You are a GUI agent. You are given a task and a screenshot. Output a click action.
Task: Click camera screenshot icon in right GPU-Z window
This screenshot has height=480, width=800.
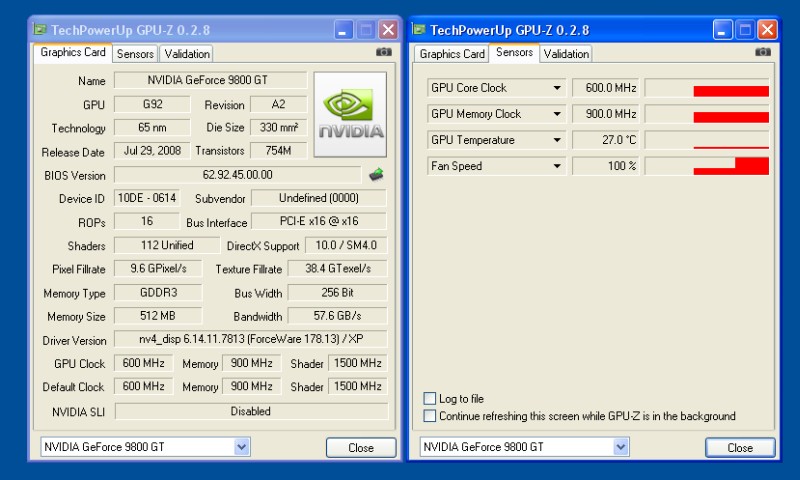(x=763, y=52)
